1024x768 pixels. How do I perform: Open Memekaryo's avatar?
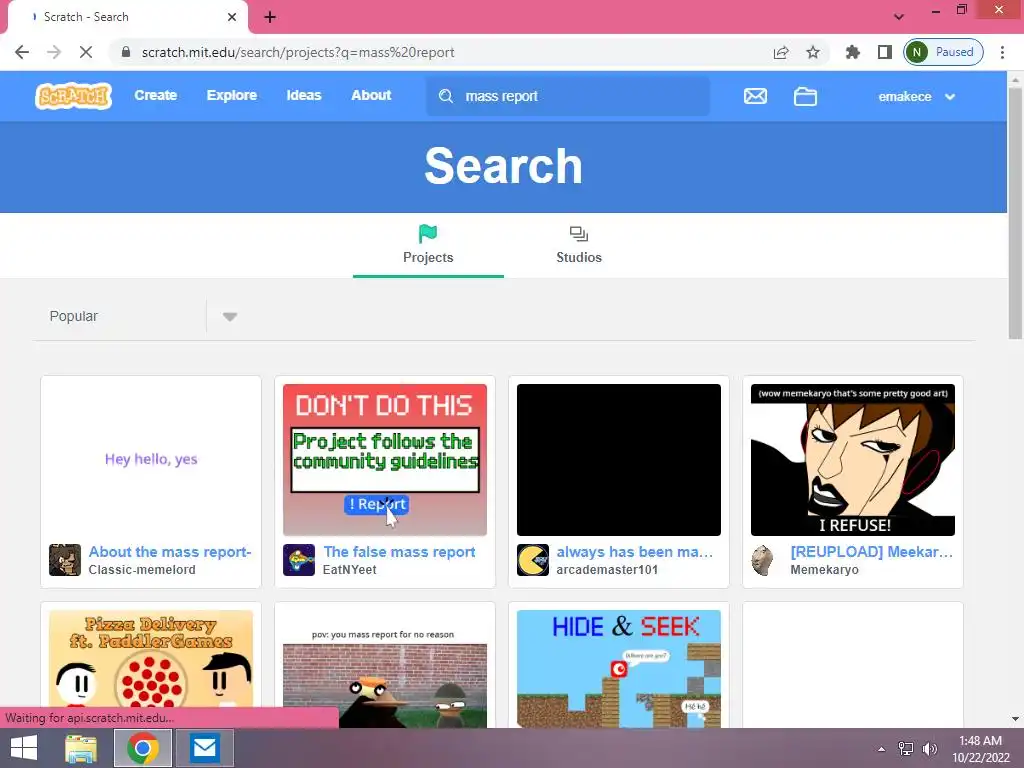[761, 560]
